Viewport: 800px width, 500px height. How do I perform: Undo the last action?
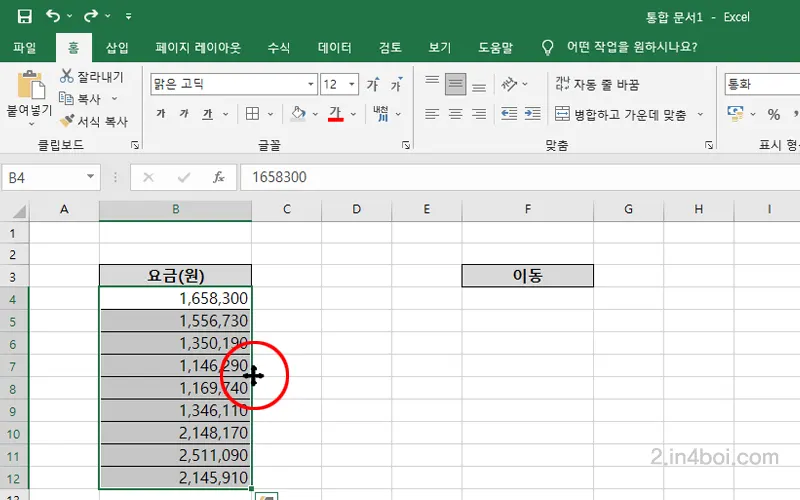coord(53,16)
